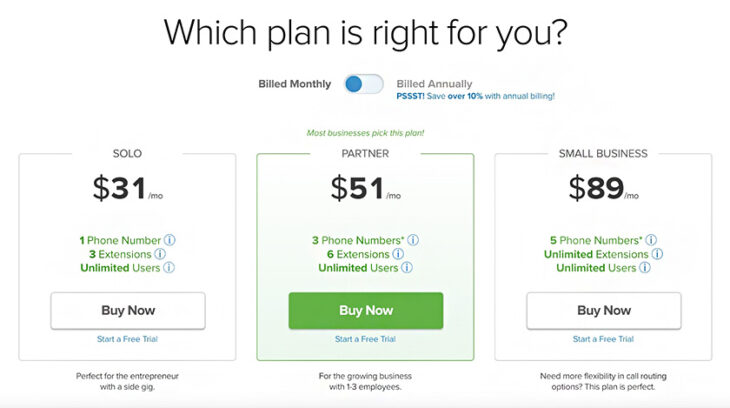Show info for Partner Unlimited Users
The width and height of the screenshot is (730, 408).
click(x=407, y=268)
